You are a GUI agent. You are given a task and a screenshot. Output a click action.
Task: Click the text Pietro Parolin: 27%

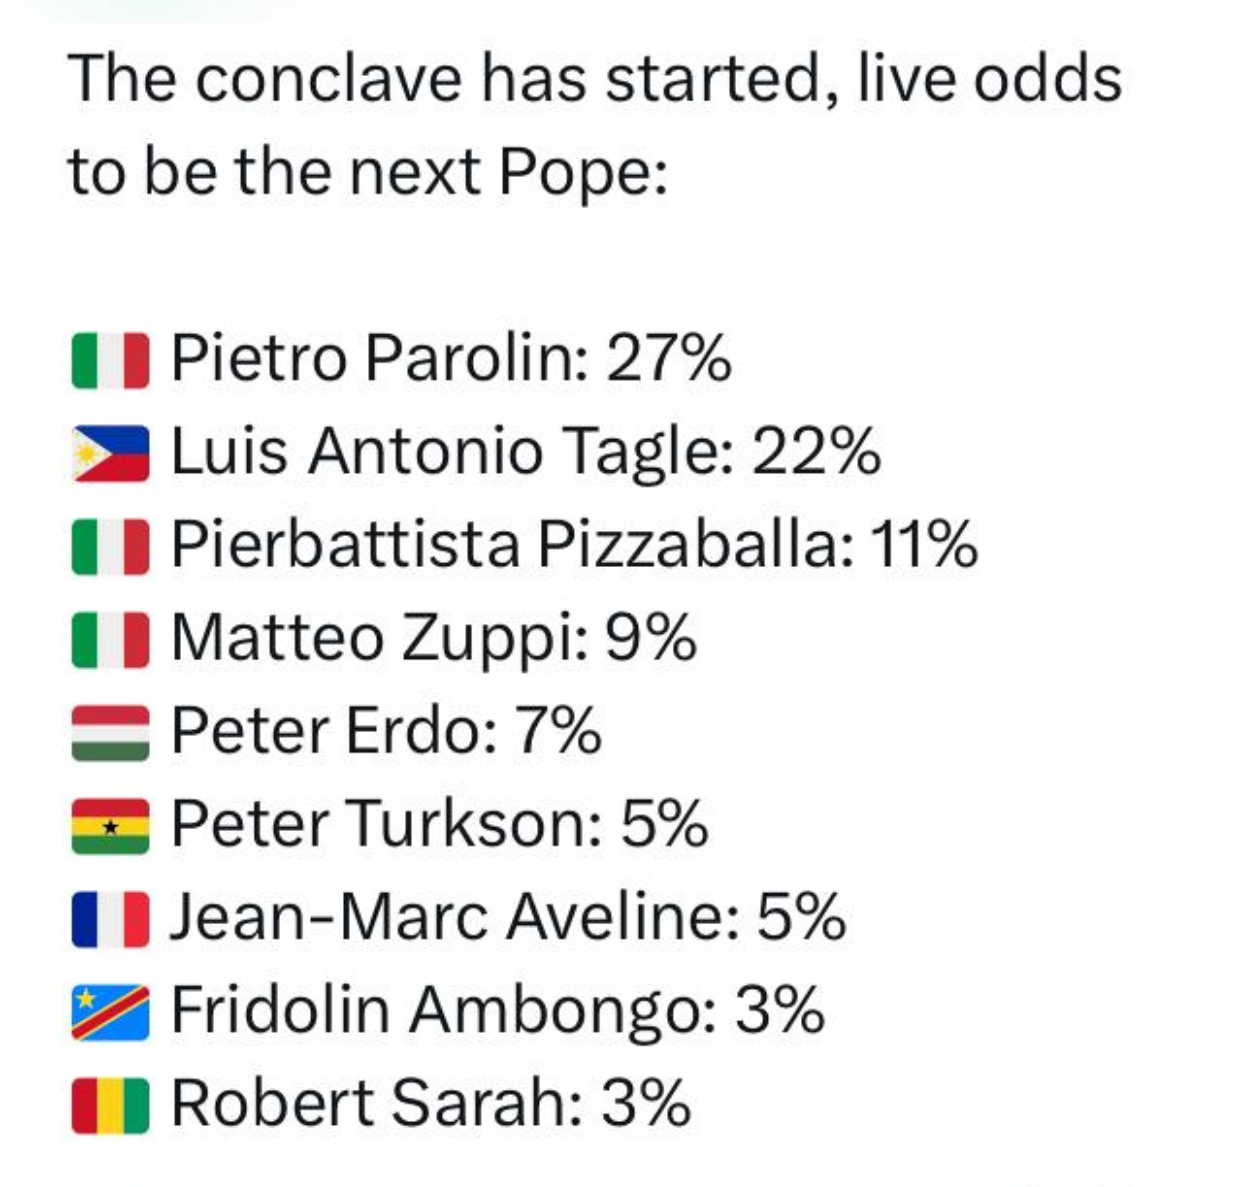click(451, 358)
